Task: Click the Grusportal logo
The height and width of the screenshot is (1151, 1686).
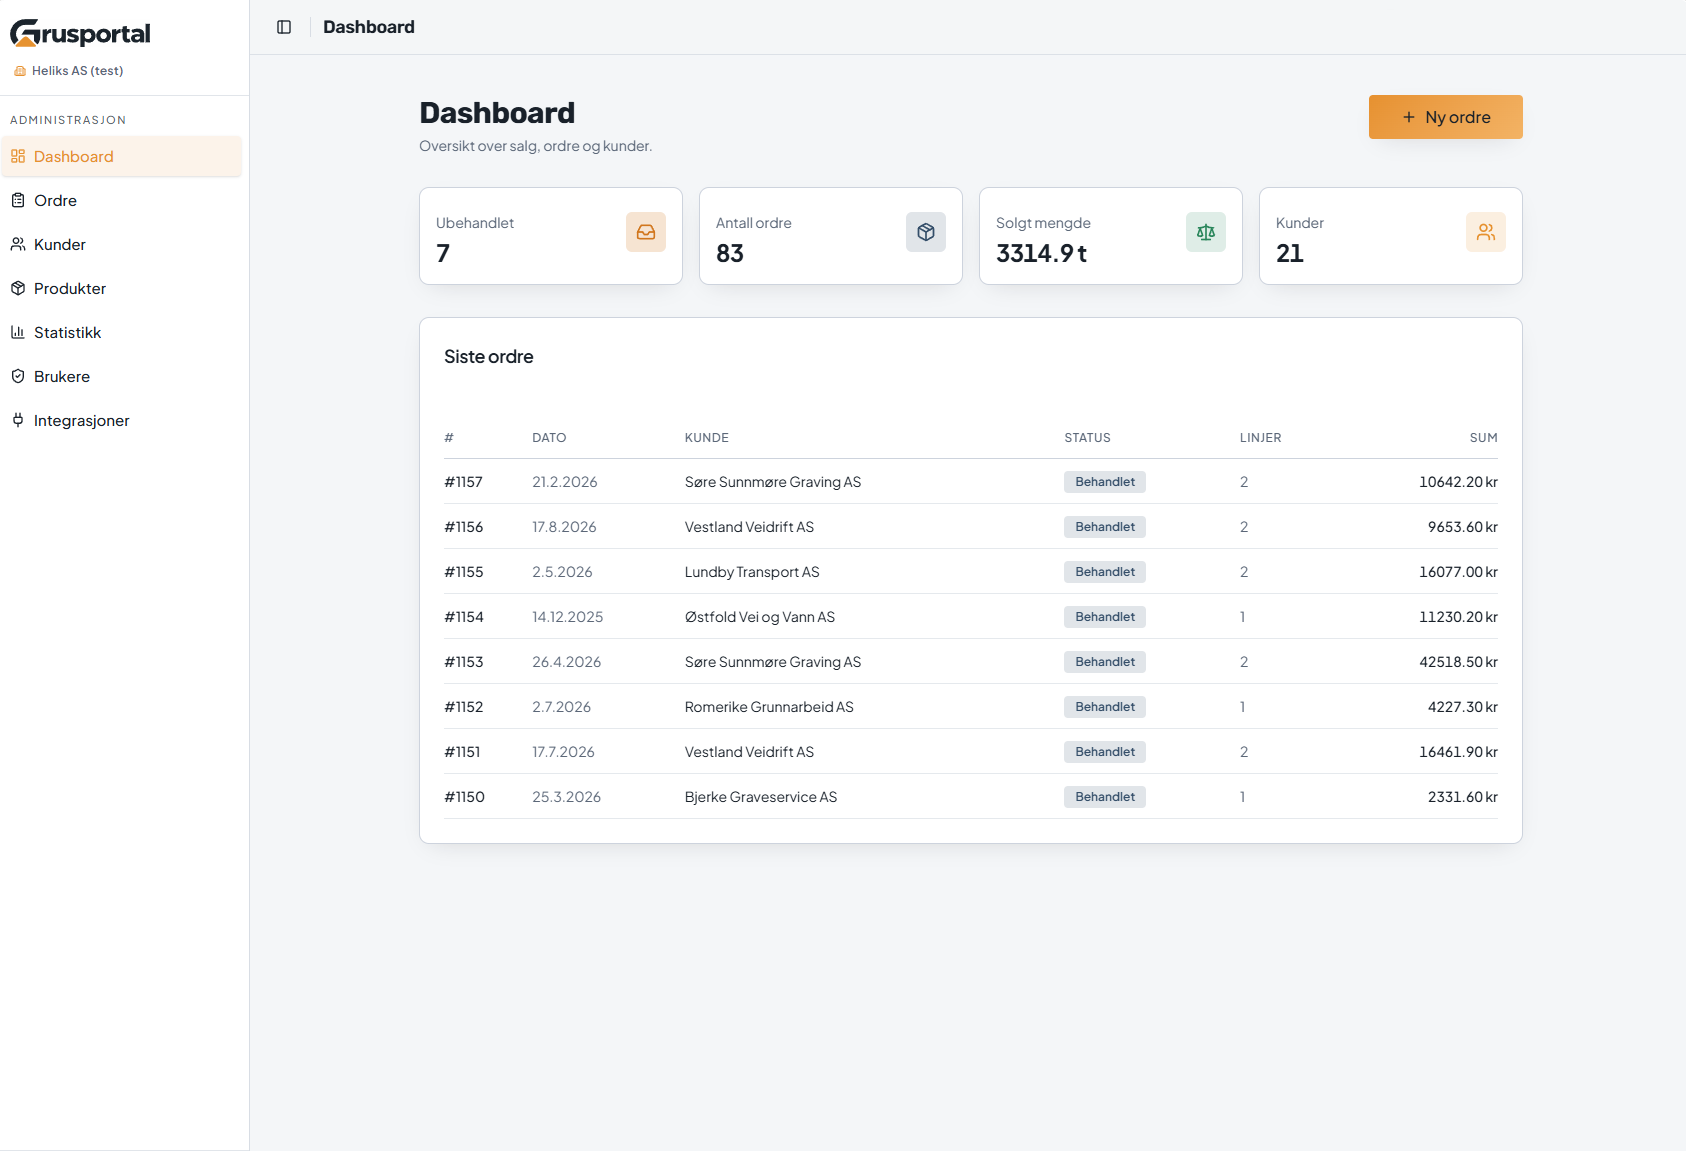Action: (x=80, y=33)
